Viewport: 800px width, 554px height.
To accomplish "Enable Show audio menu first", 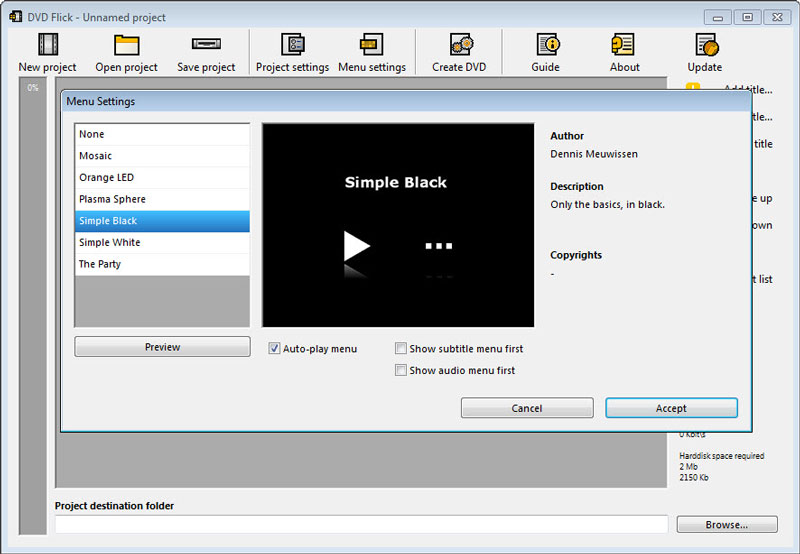I will click(401, 371).
